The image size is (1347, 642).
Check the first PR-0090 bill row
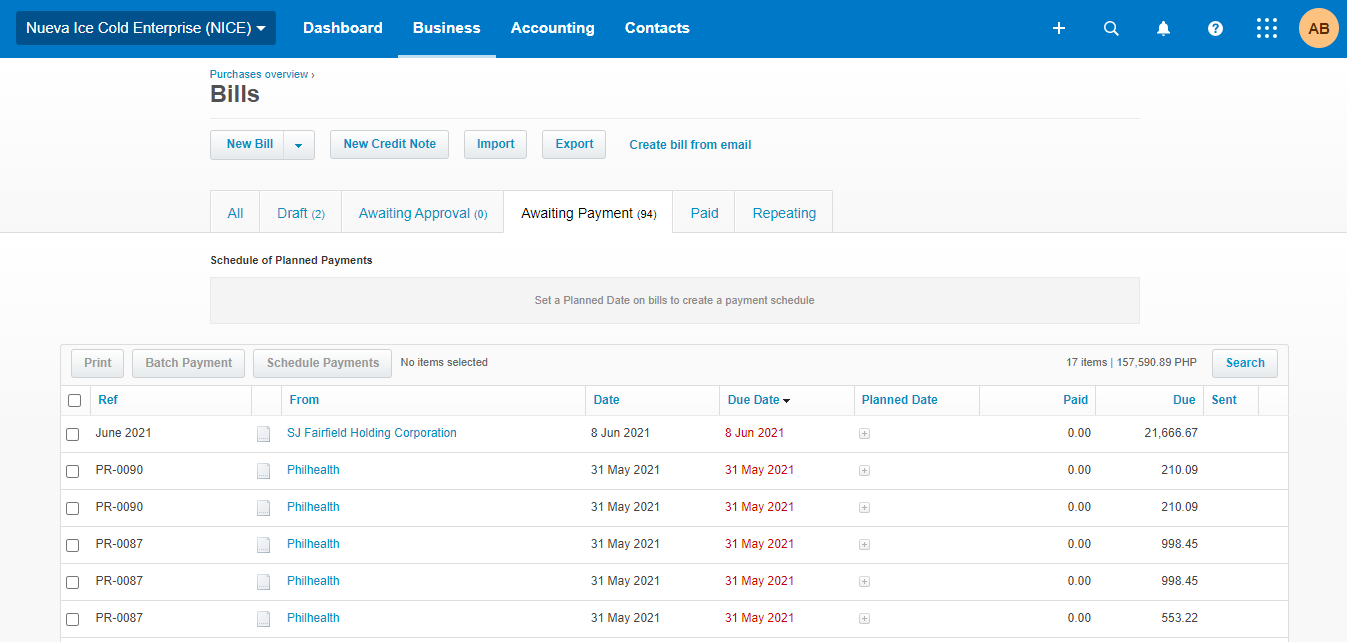click(72, 471)
